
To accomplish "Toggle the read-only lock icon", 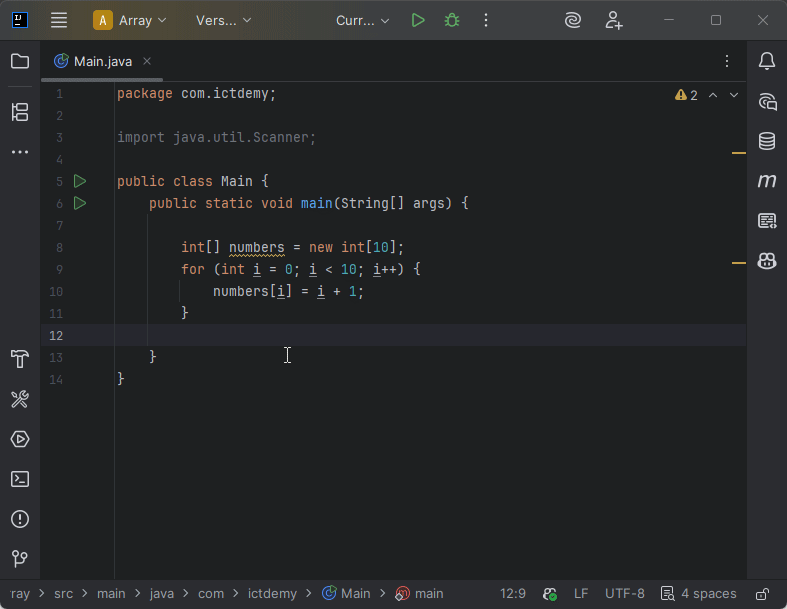I will click(x=762, y=594).
